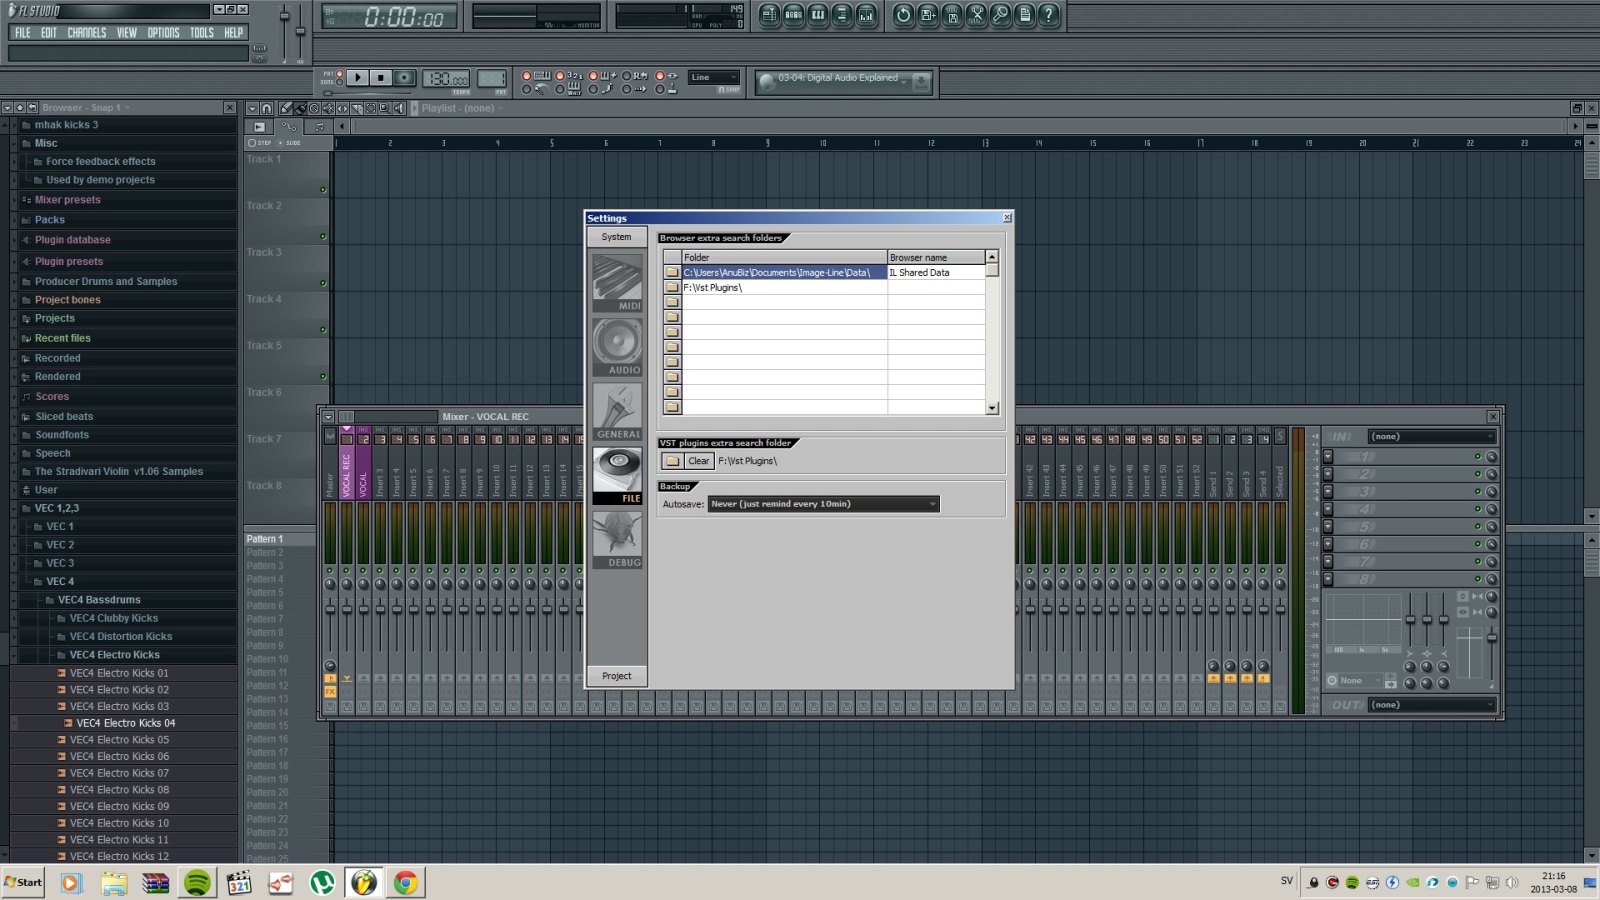Toggle the Playlist magnet snap icon
The height and width of the screenshot is (900, 1600).
pos(267,108)
